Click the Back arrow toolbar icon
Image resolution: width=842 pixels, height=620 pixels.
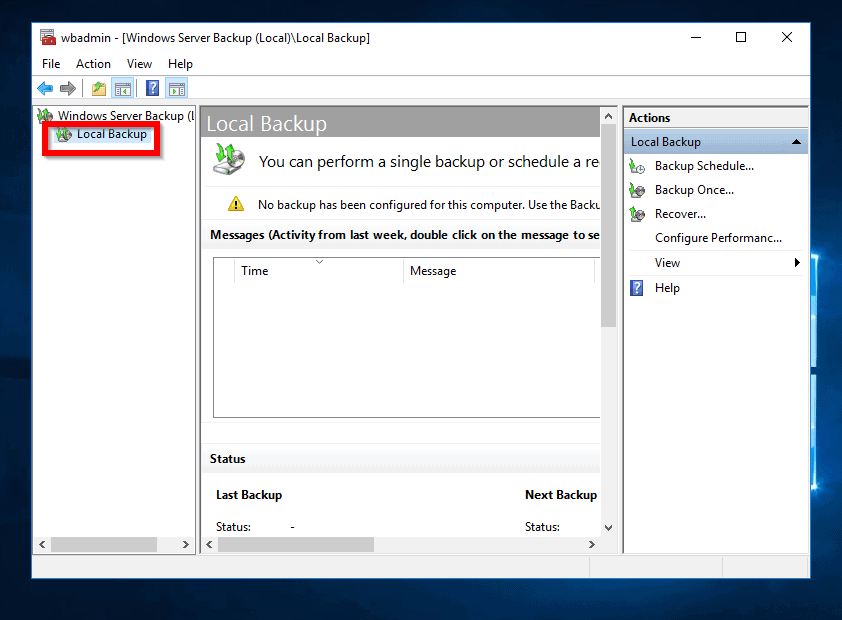pyautogui.click(x=45, y=89)
